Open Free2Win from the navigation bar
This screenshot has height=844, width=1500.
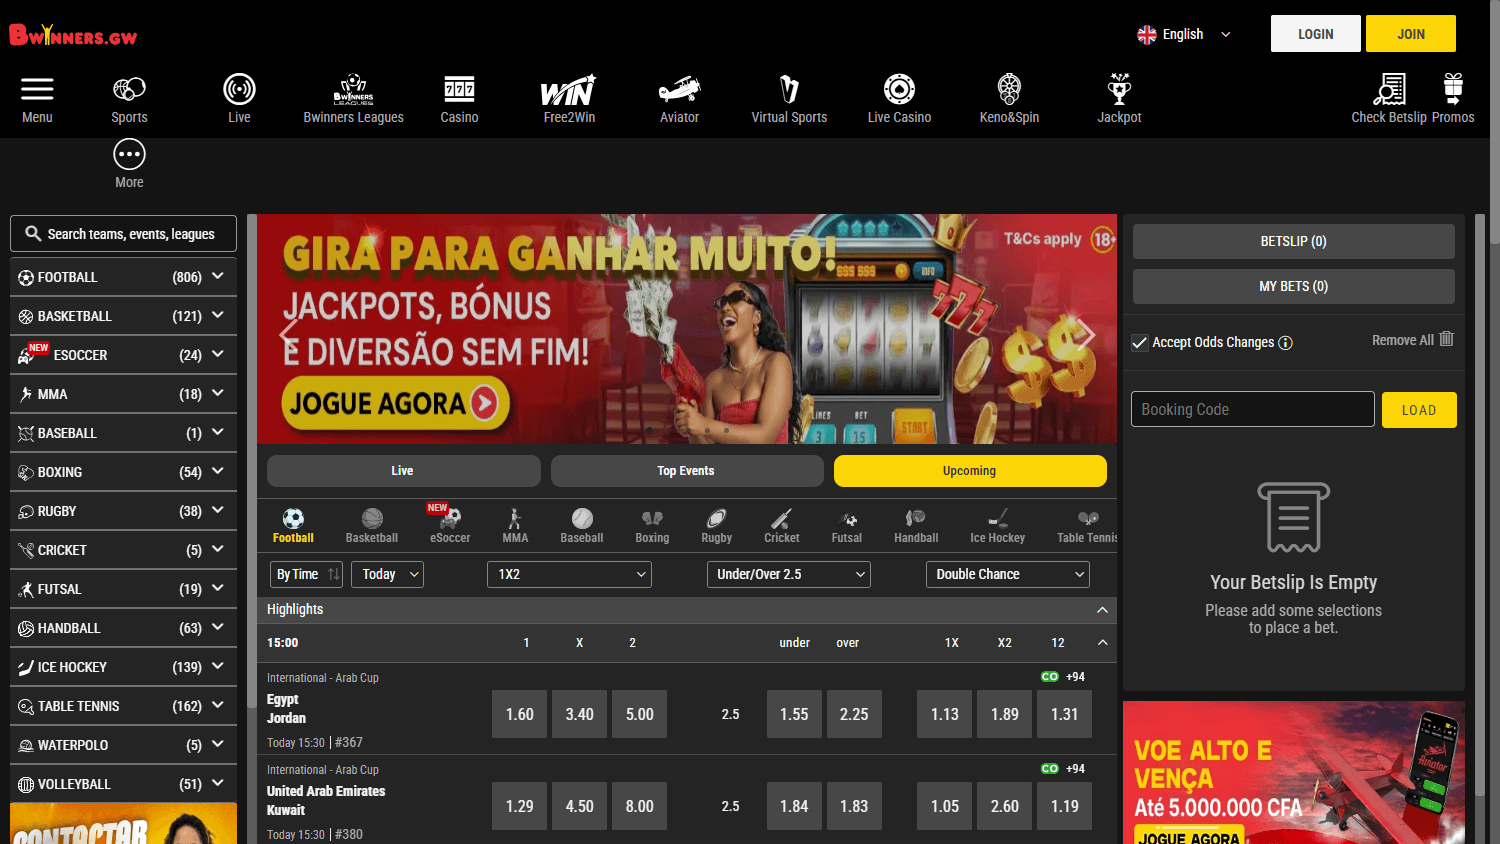pos(568,97)
